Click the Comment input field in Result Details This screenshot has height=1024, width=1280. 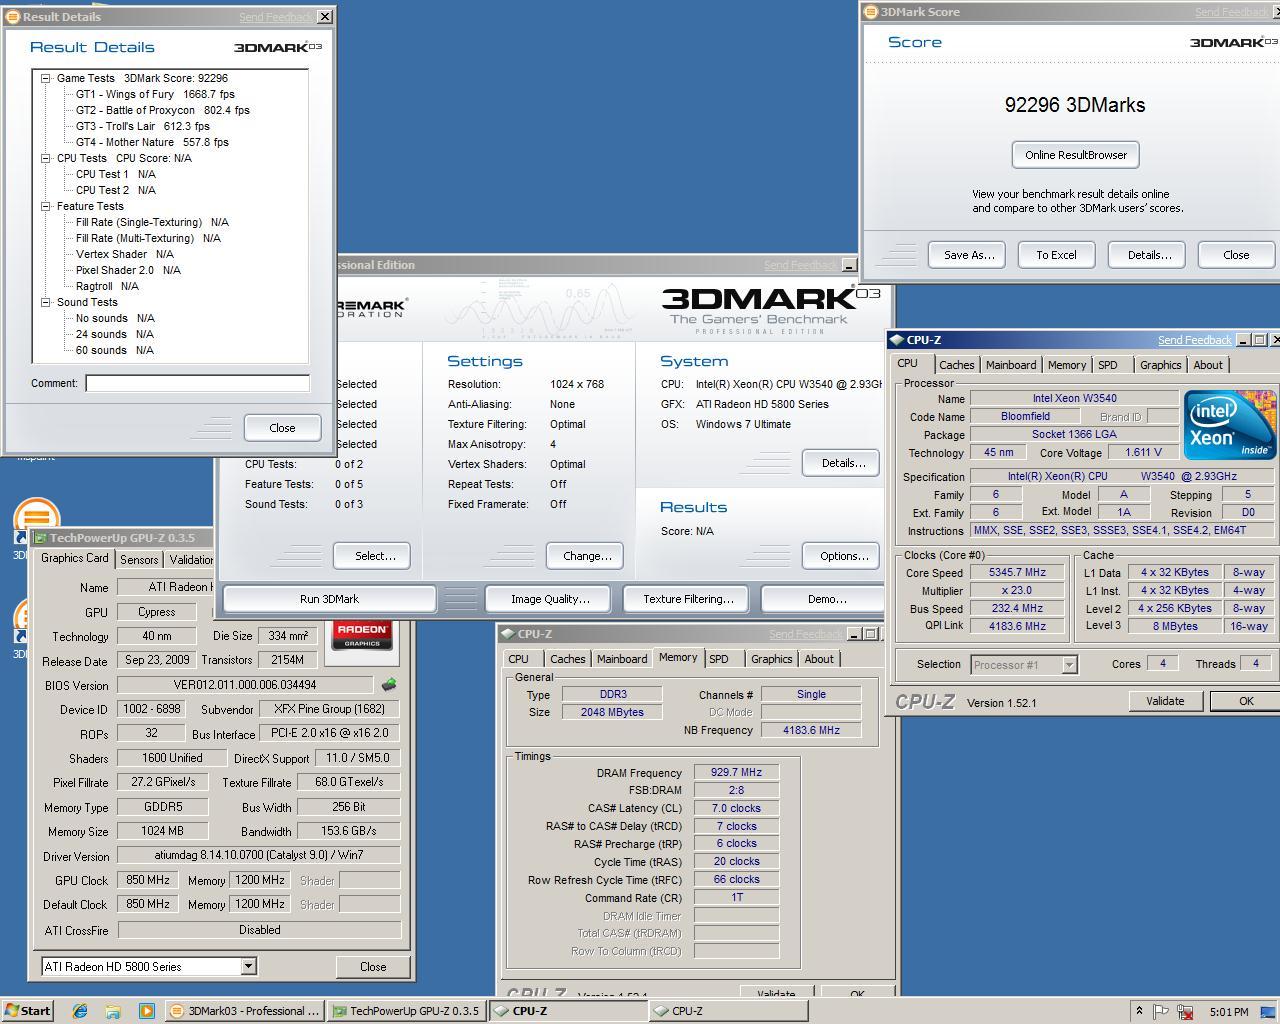[197, 383]
